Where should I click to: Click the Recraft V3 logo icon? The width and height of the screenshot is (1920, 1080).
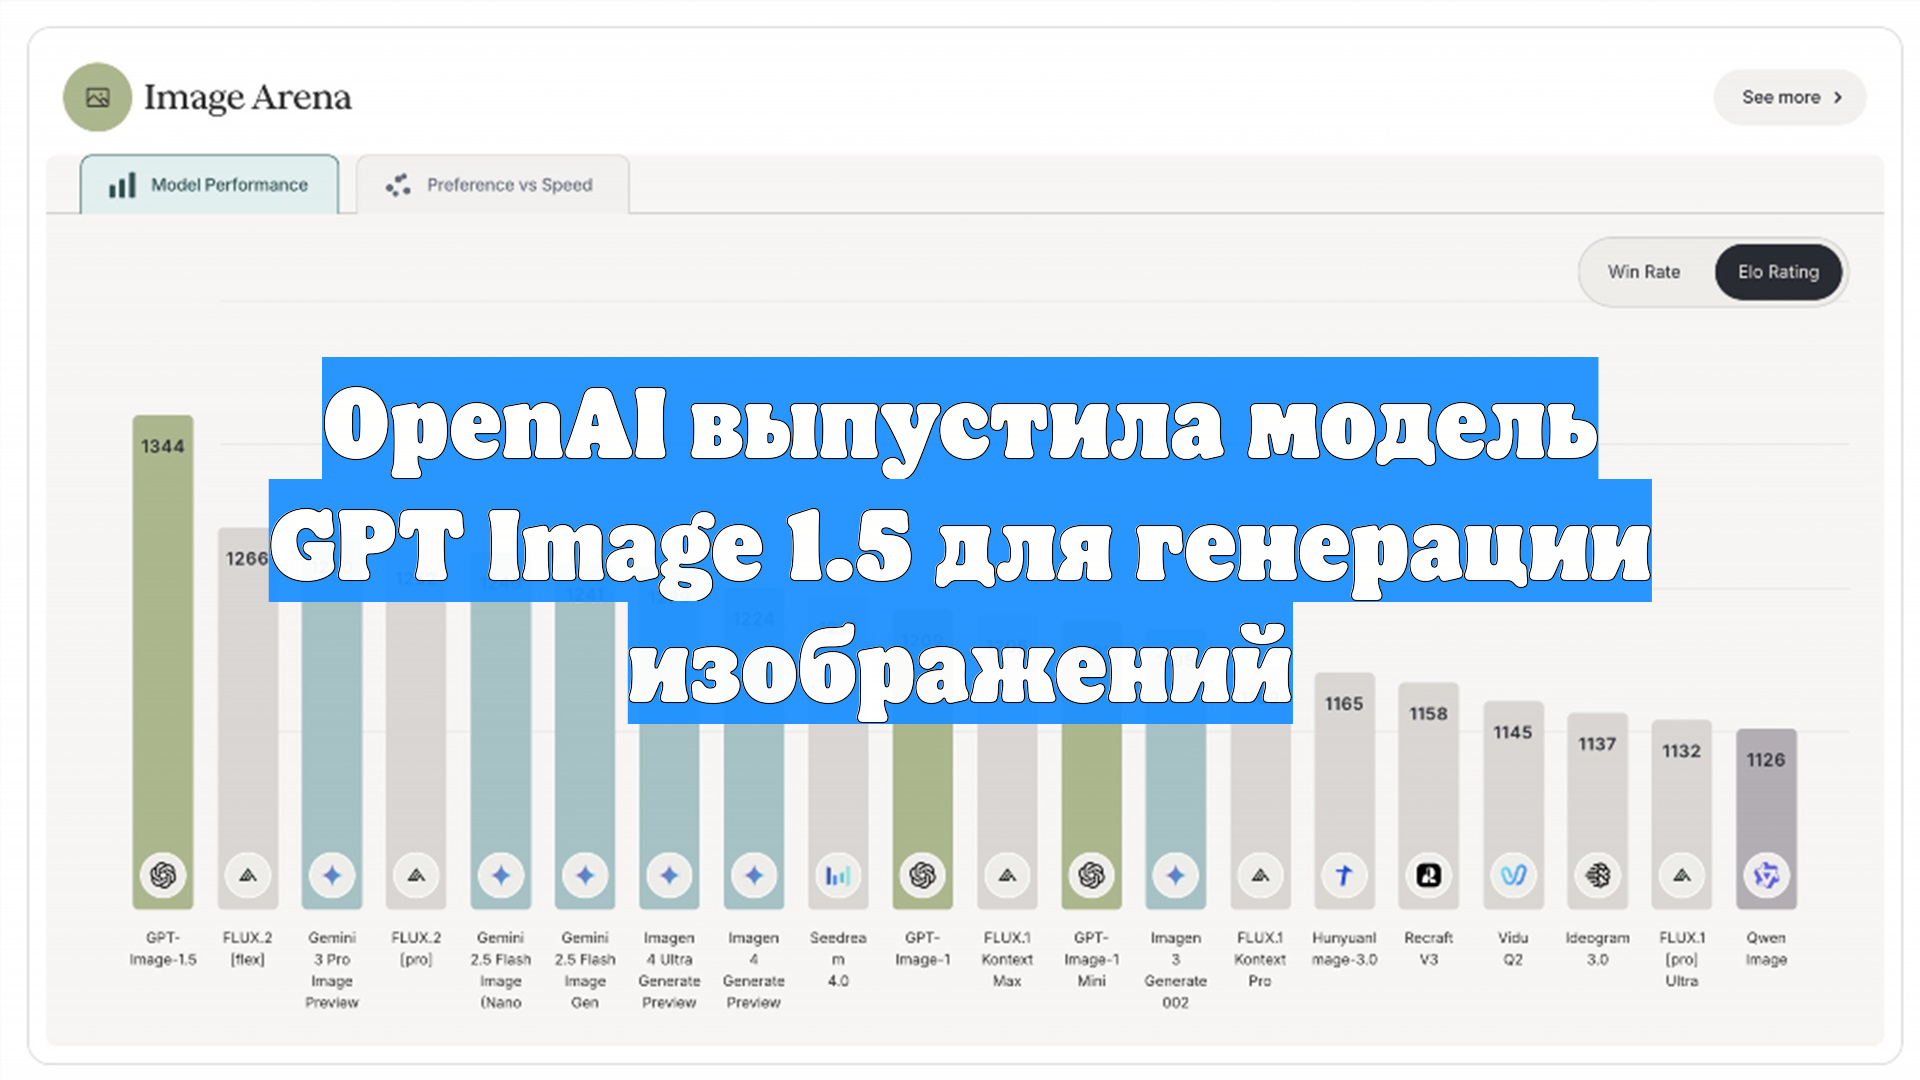coord(1428,875)
